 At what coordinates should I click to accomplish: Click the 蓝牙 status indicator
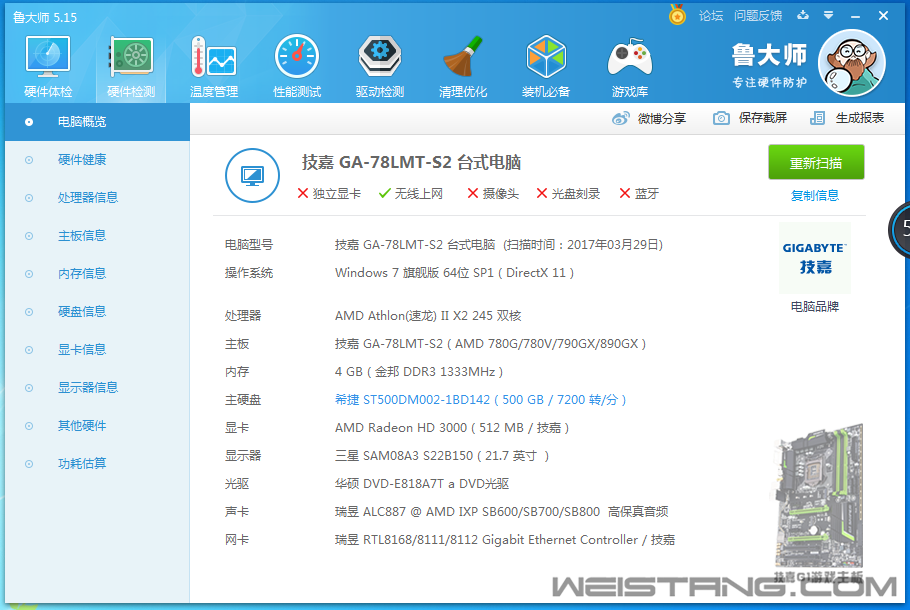pyautogui.click(x=639, y=193)
